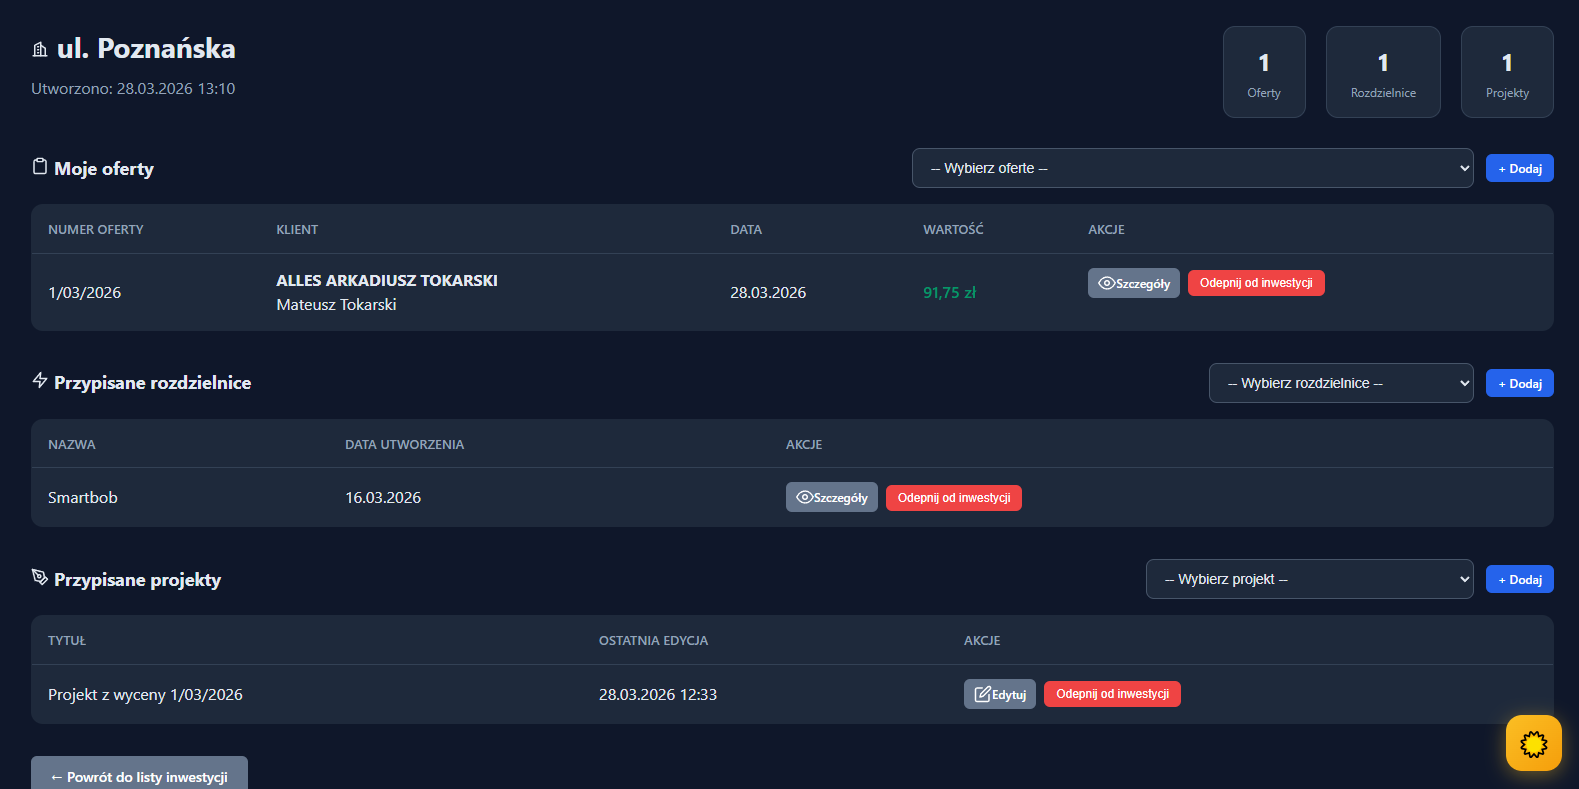Image resolution: width=1579 pixels, height=789 pixels.
Task: Click the lightning icon beside Przypisane rozdzielnice
Action: (40, 381)
